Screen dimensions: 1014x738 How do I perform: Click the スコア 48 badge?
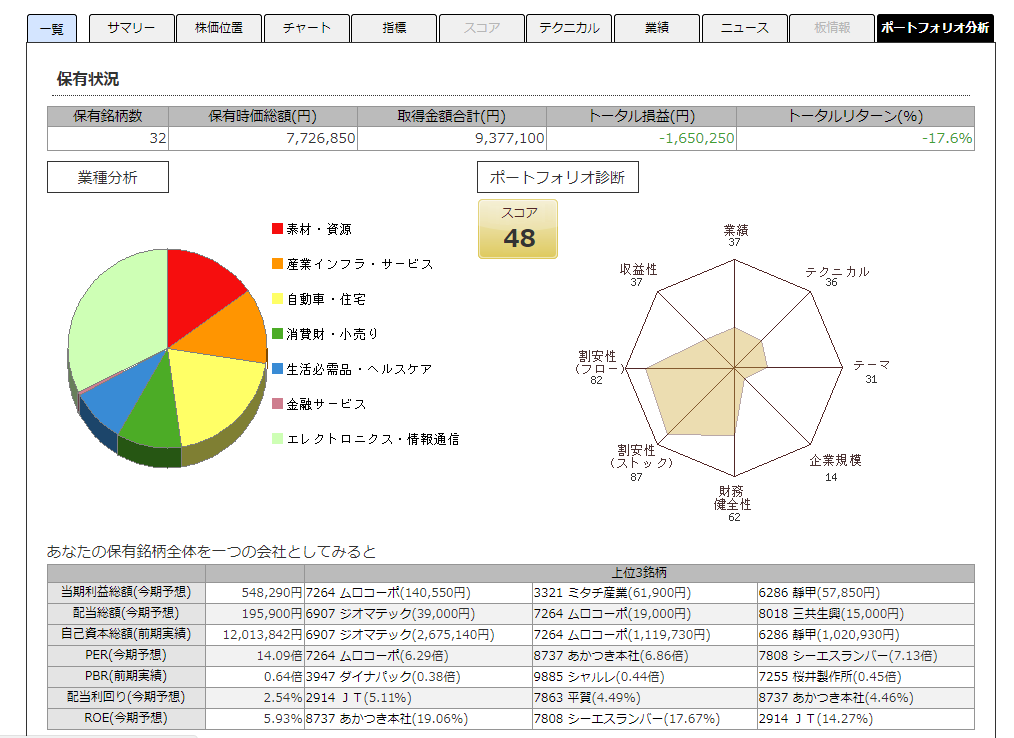point(518,229)
